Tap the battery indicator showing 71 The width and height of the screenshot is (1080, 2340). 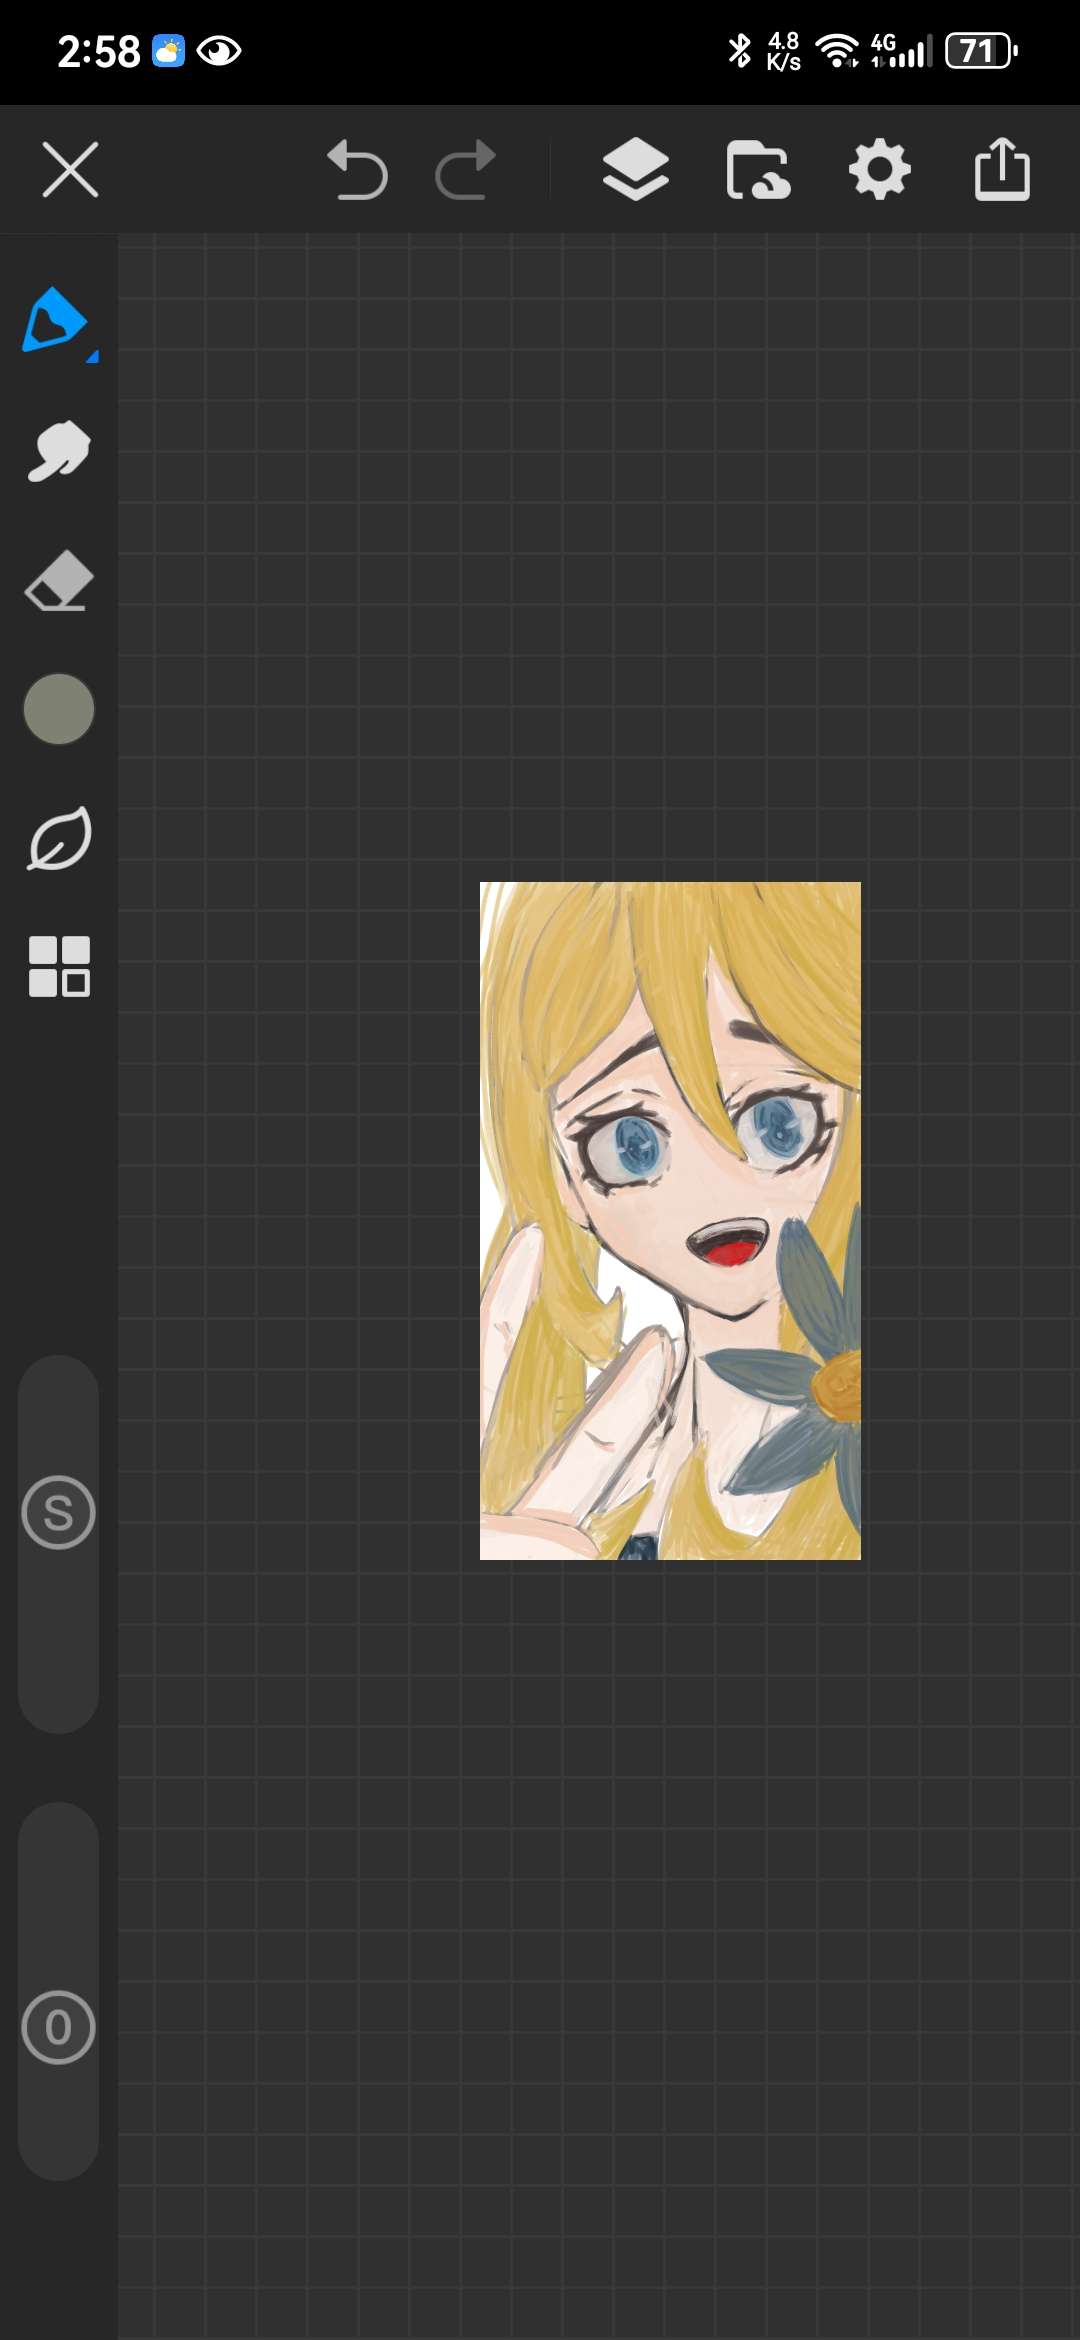982,50
